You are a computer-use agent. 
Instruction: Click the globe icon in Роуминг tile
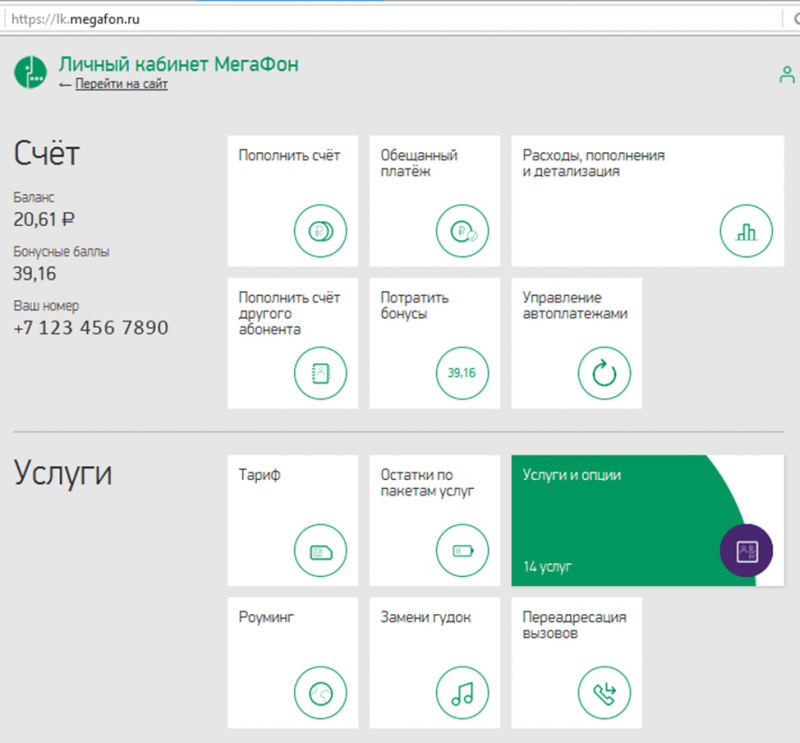pyautogui.click(x=320, y=692)
